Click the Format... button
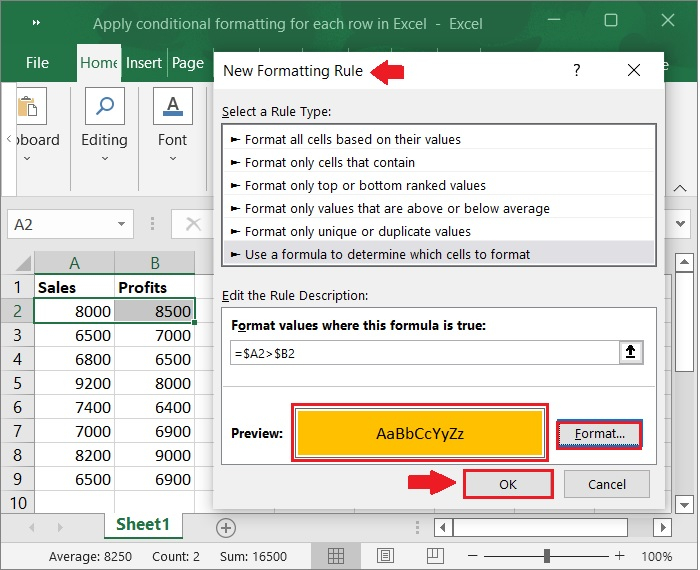Image resolution: width=700 pixels, height=570 pixels. (599, 434)
